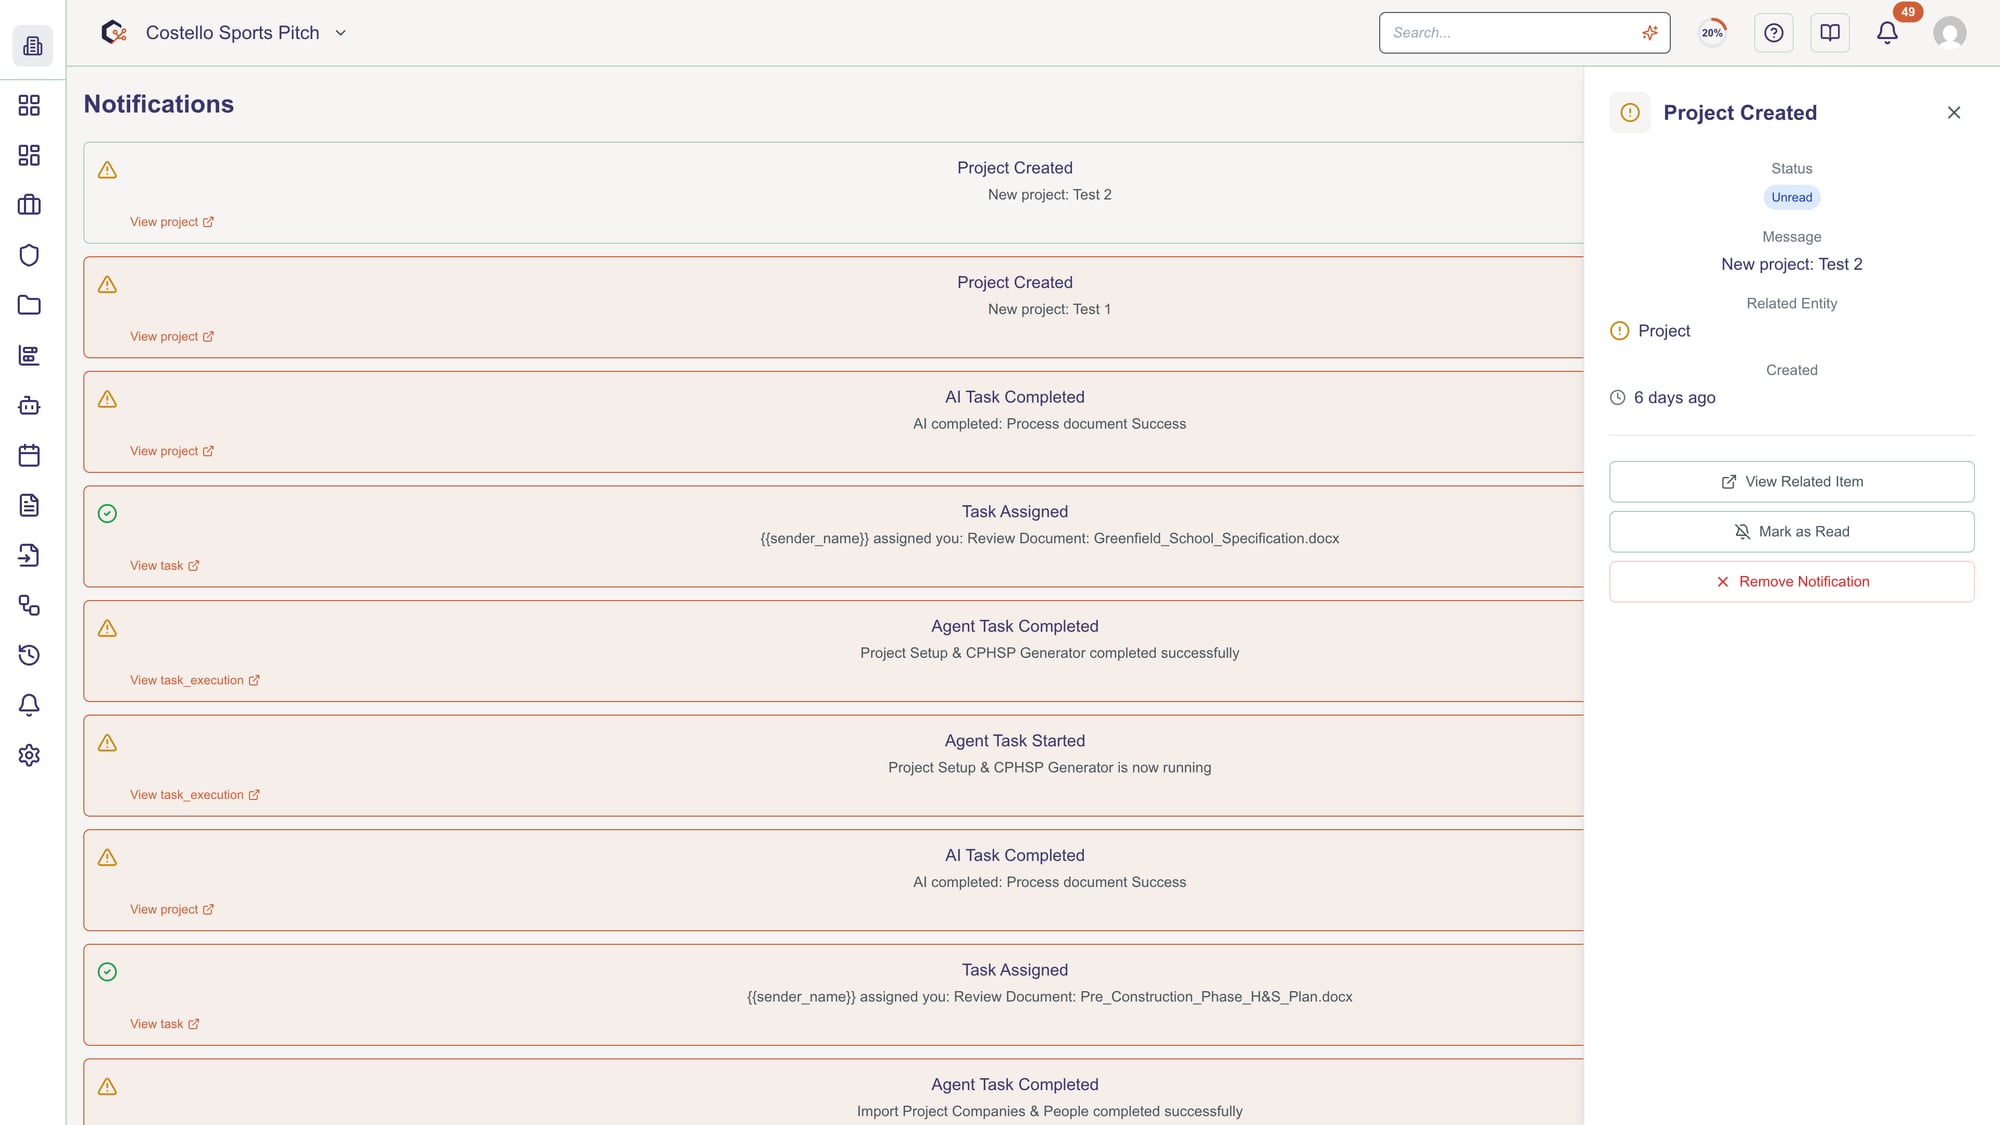Open the user avatar menu
Screen dimensions: 2000x1125
click(1949, 33)
